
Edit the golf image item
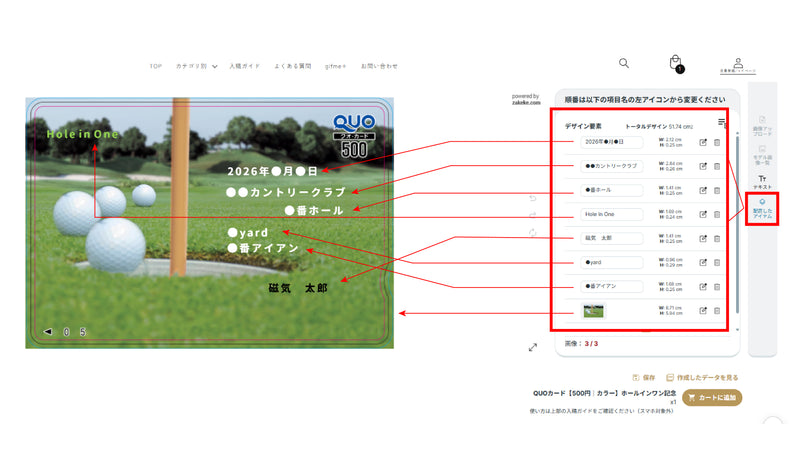point(703,311)
